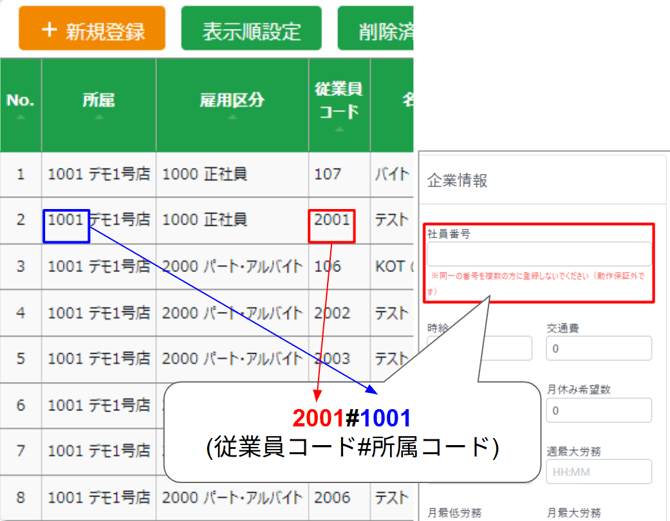This screenshot has width=670, height=521.
Task: Click the plus icon on 新規登録
Action: pyautogui.click(x=50, y=30)
